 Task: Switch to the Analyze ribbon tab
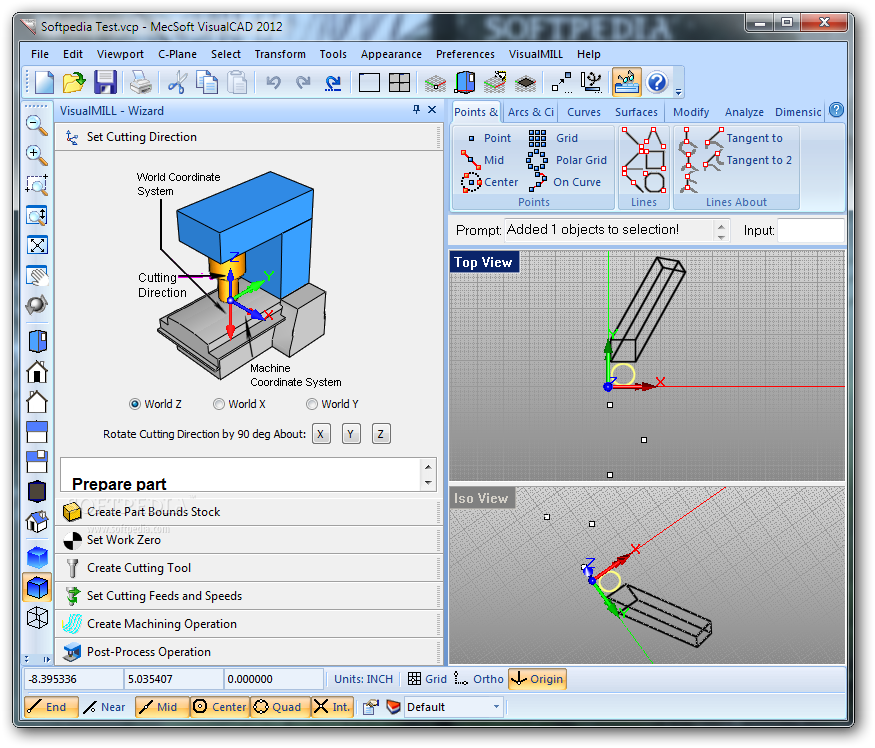click(x=744, y=112)
